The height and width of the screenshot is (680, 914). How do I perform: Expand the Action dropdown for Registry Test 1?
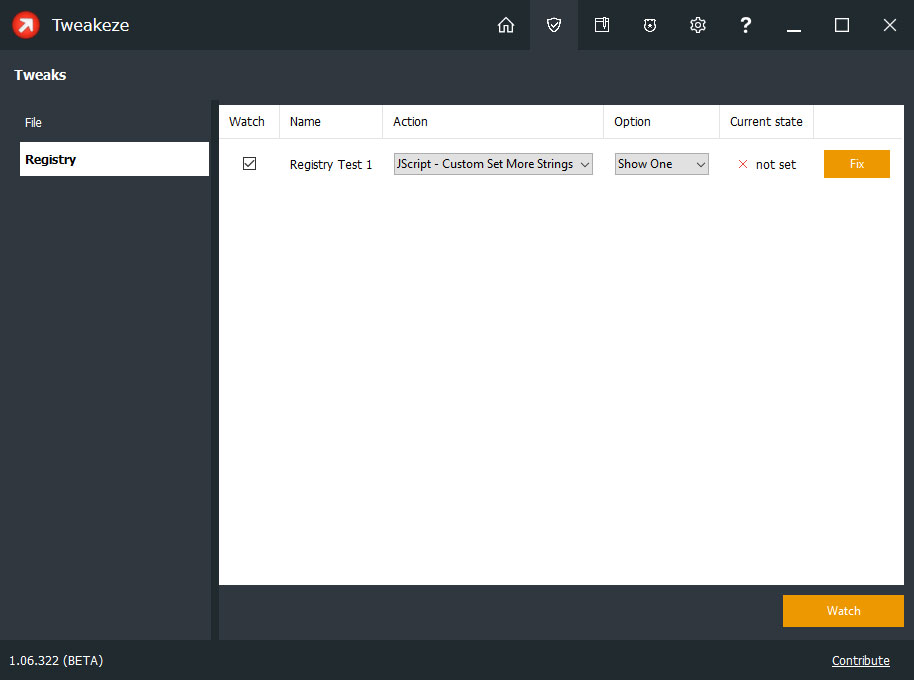coord(585,164)
